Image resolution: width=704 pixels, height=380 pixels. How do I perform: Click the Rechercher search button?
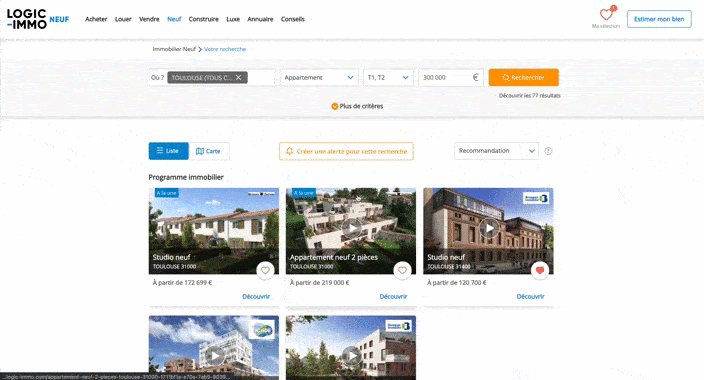[x=524, y=77]
